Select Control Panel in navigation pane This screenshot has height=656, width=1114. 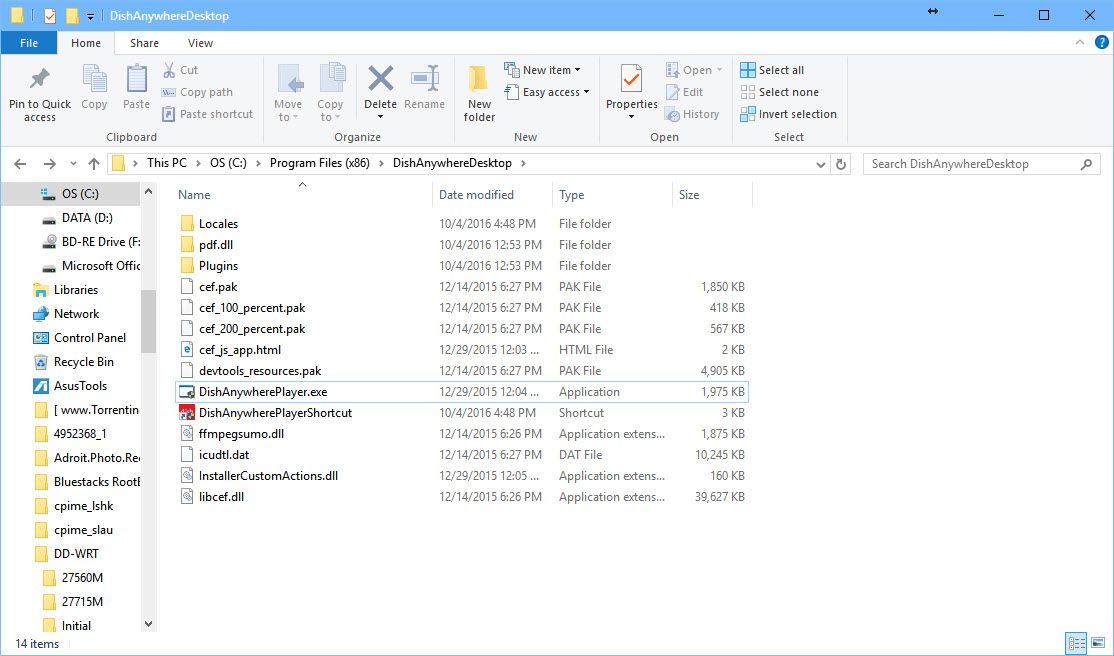[x=80, y=338]
